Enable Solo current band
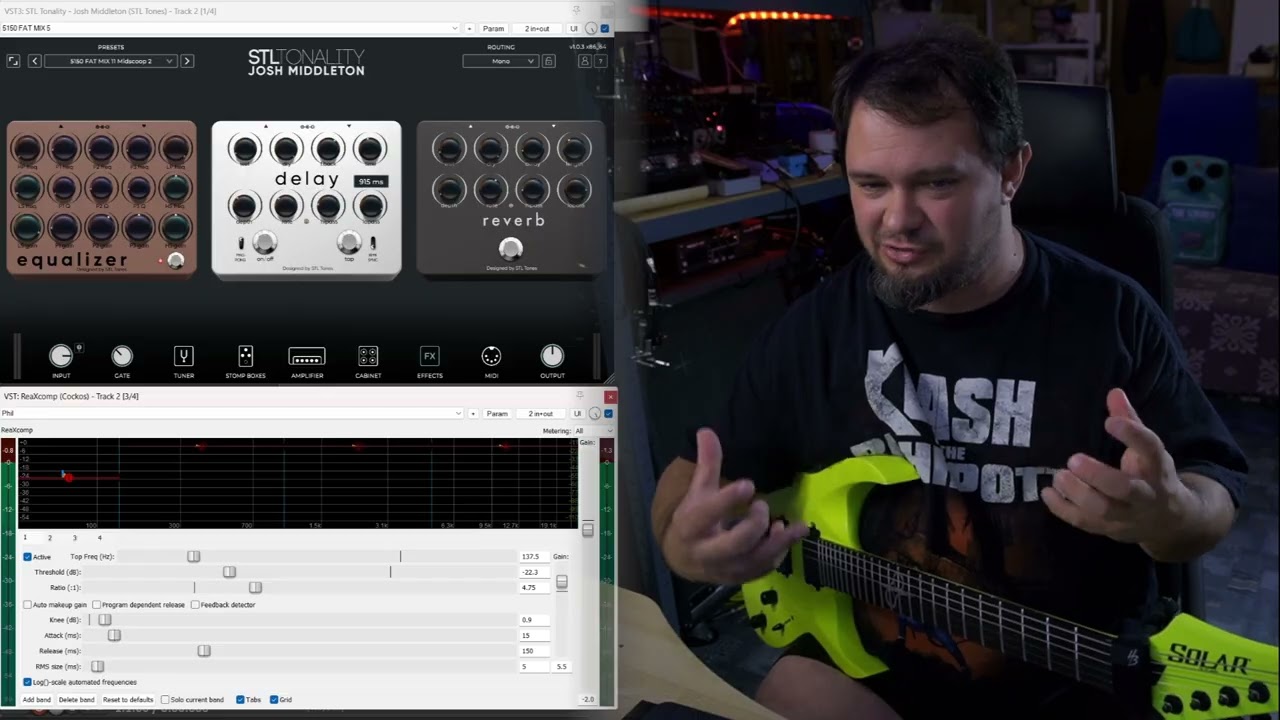The image size is (1280, 720). click(x=164, y=700)
